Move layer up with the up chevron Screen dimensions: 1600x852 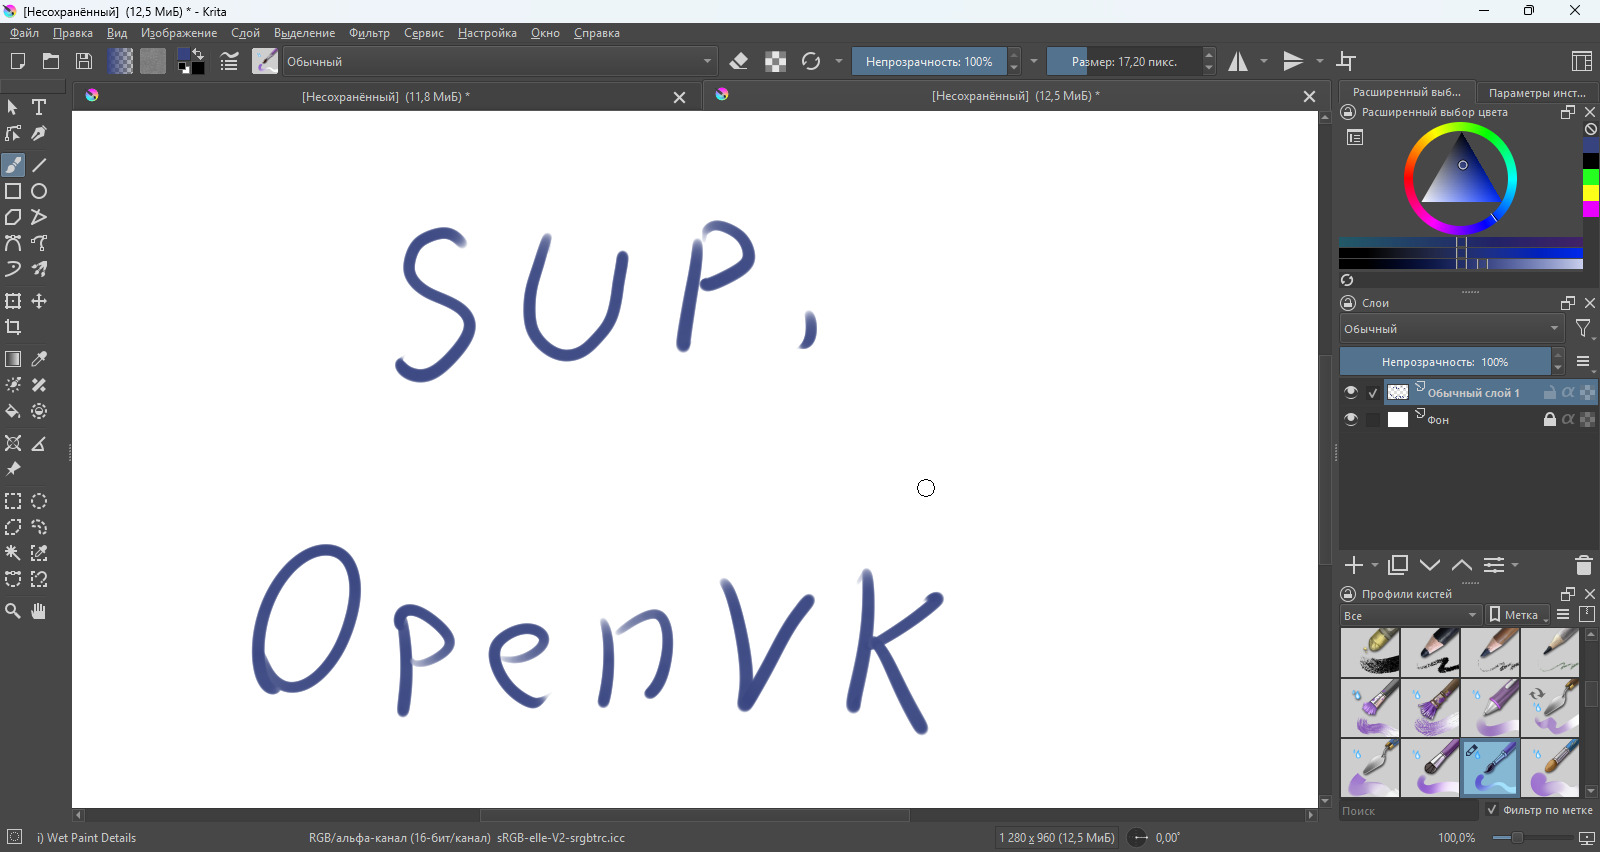point(1462,565)
